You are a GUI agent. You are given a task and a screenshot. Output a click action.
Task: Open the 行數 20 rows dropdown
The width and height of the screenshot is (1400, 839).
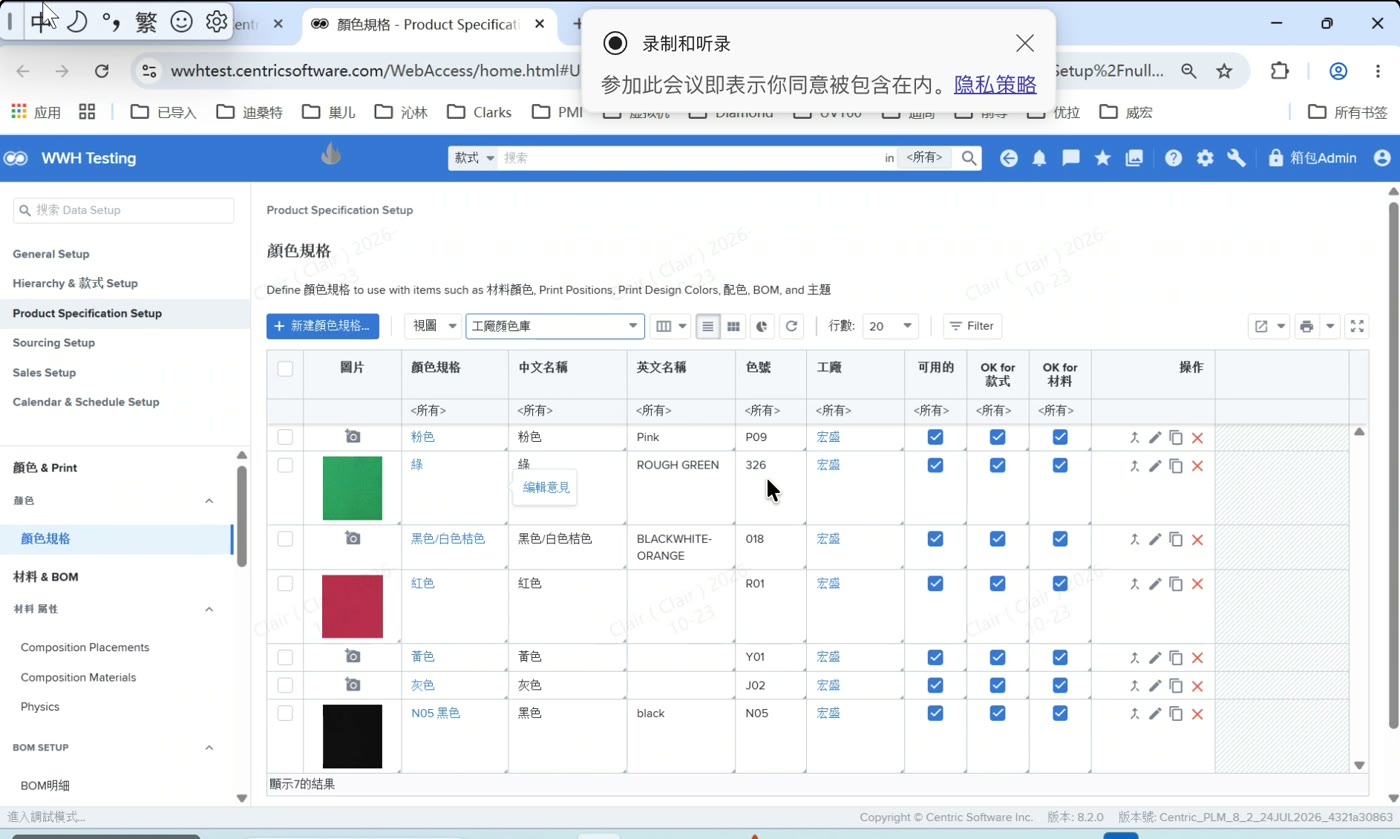[x=890, y=326]
